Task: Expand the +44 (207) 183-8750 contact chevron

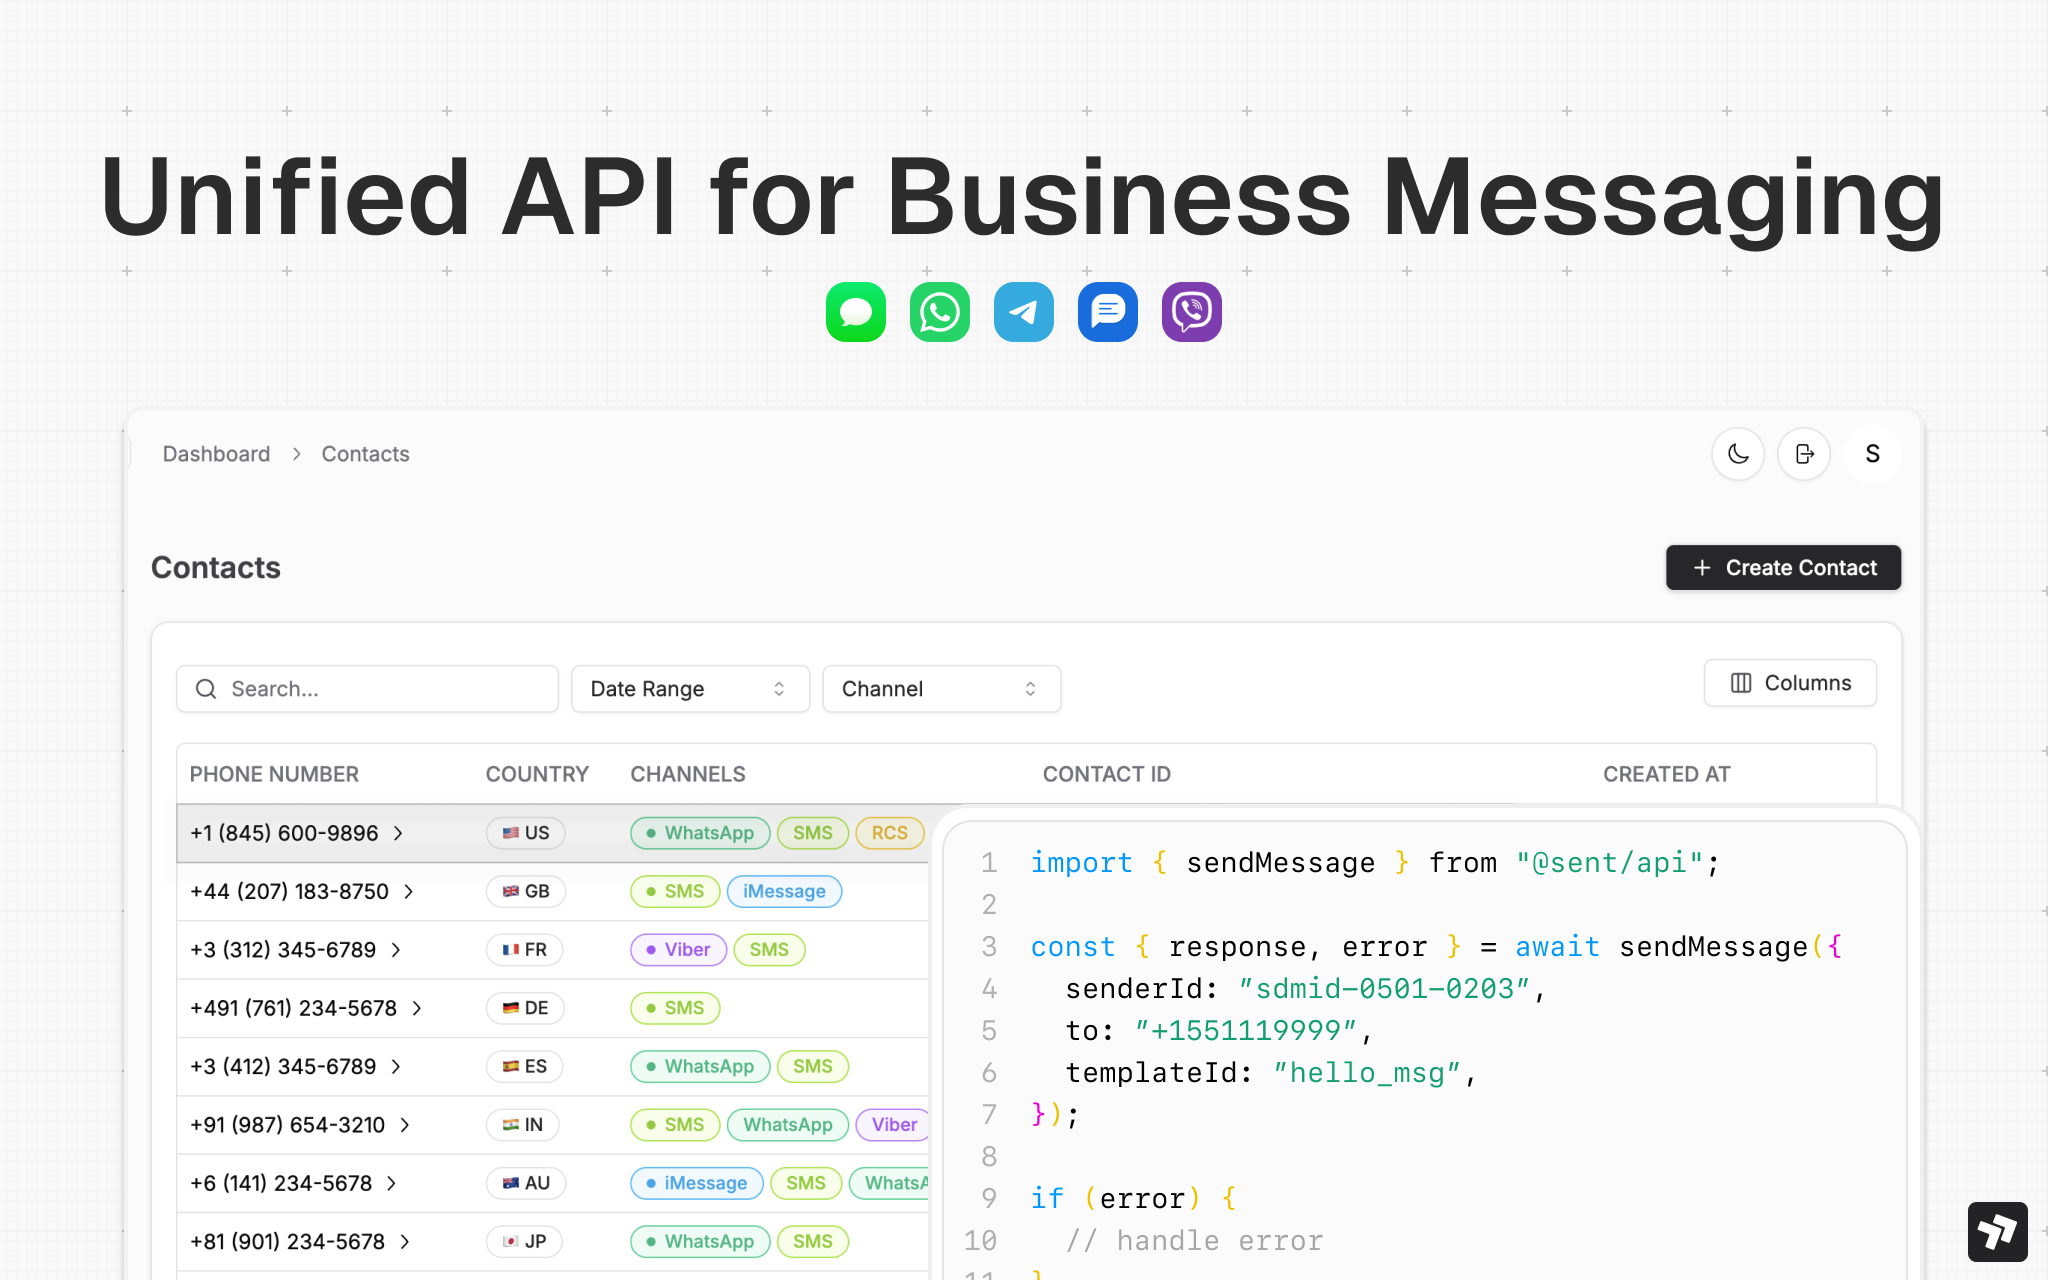Action: 408,891
